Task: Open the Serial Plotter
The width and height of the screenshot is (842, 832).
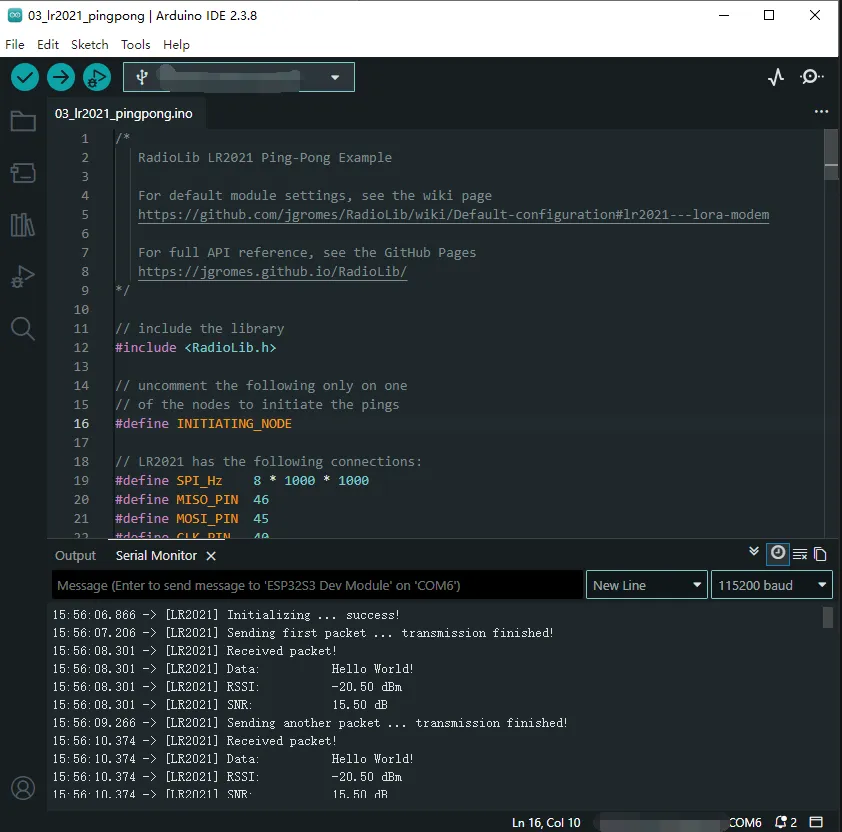Action: click(776, 77)
